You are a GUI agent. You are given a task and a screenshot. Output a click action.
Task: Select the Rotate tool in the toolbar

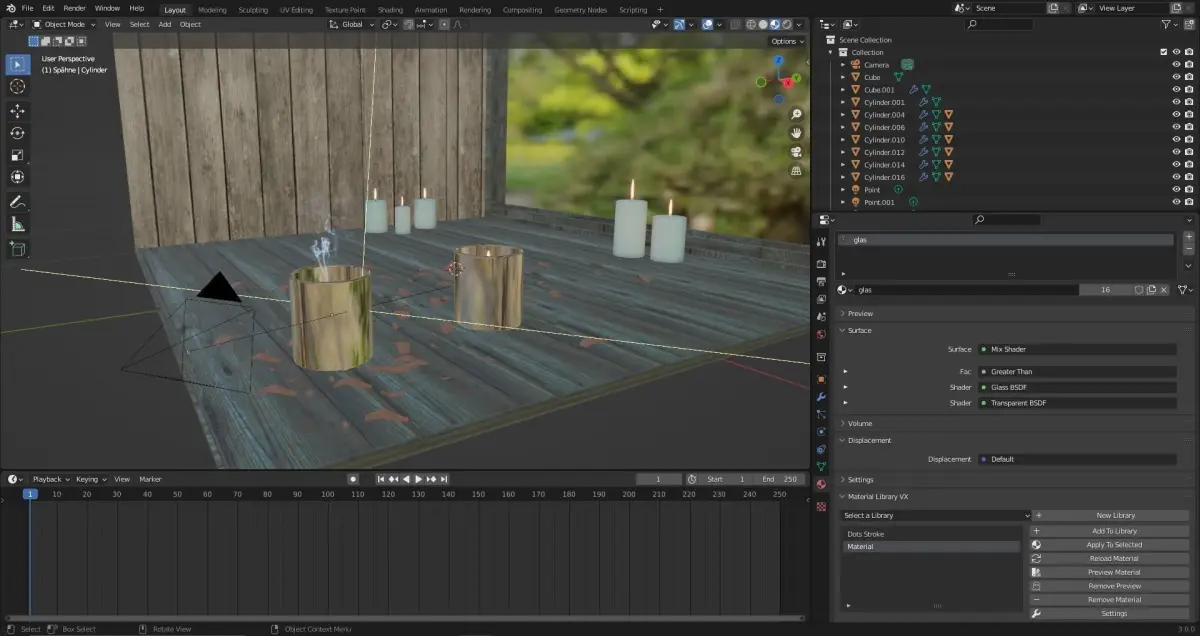pyautogui.click(x=18, y=133)
